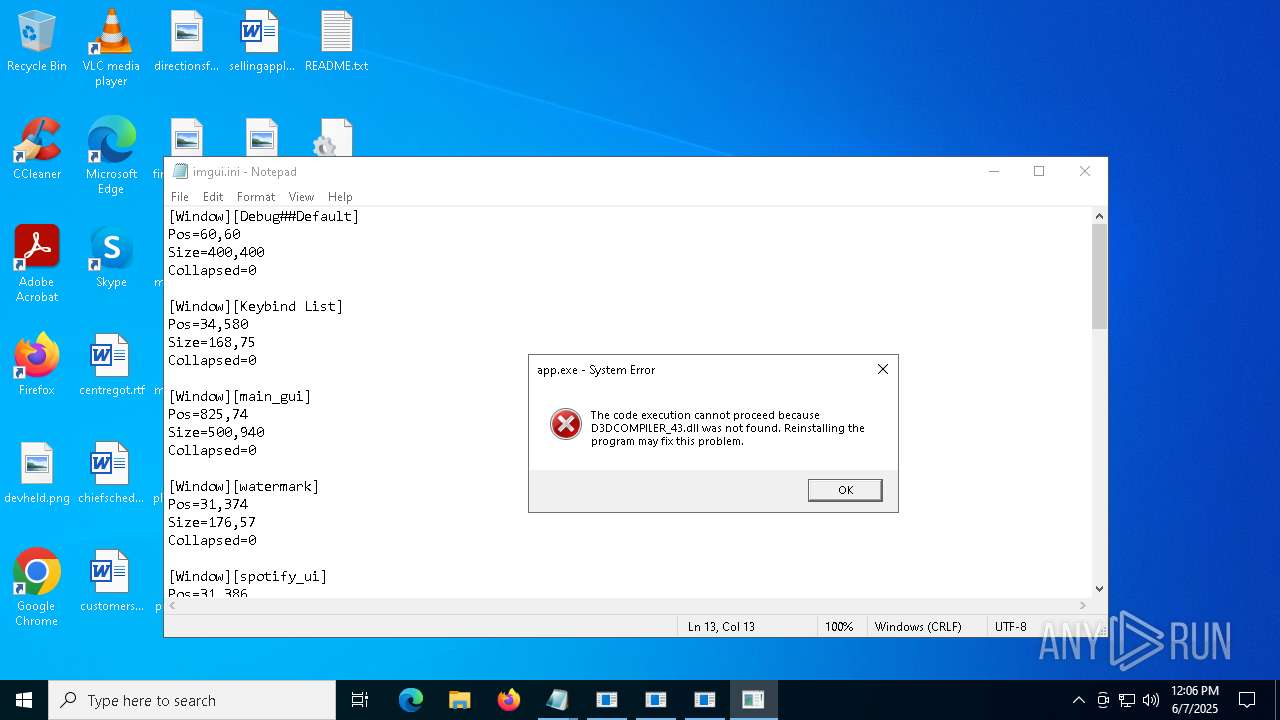Close the app.exe System Error dialog
The height and width of the screenshot is (720, 1280).
click(x=882, y=369)
